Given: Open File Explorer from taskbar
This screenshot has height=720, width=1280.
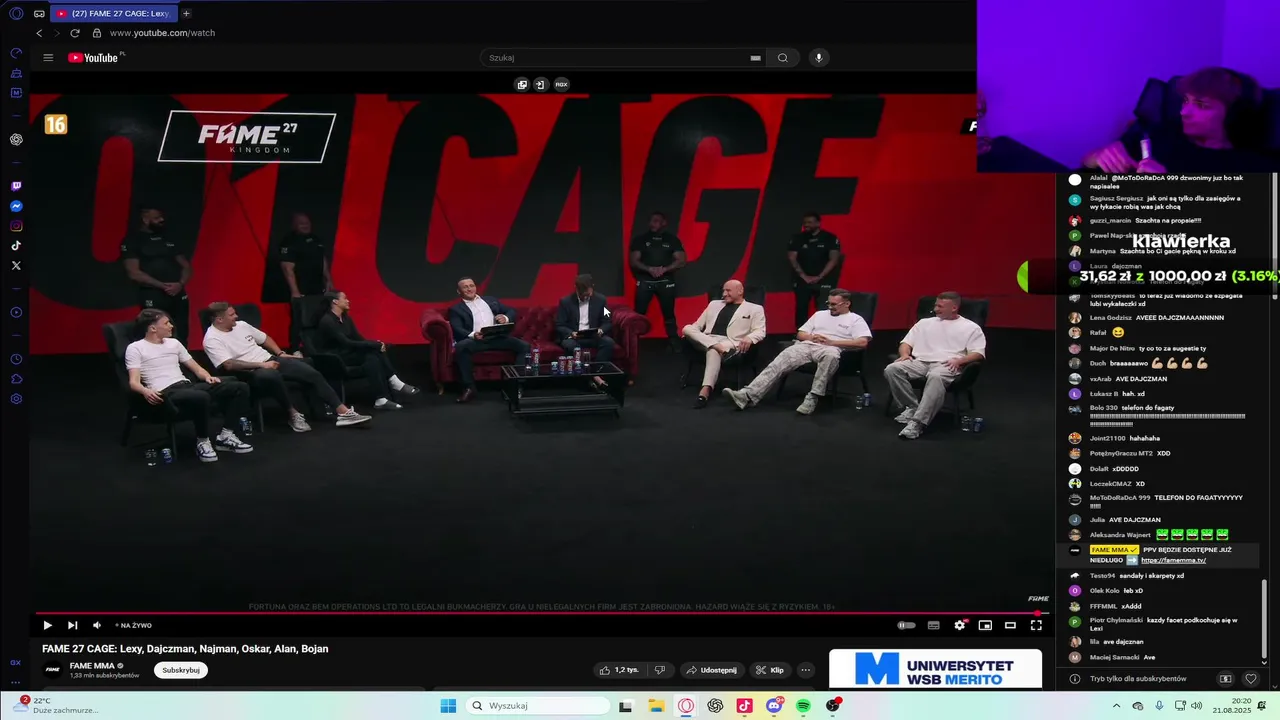Looking at the screenshot, I should point(656,706).
